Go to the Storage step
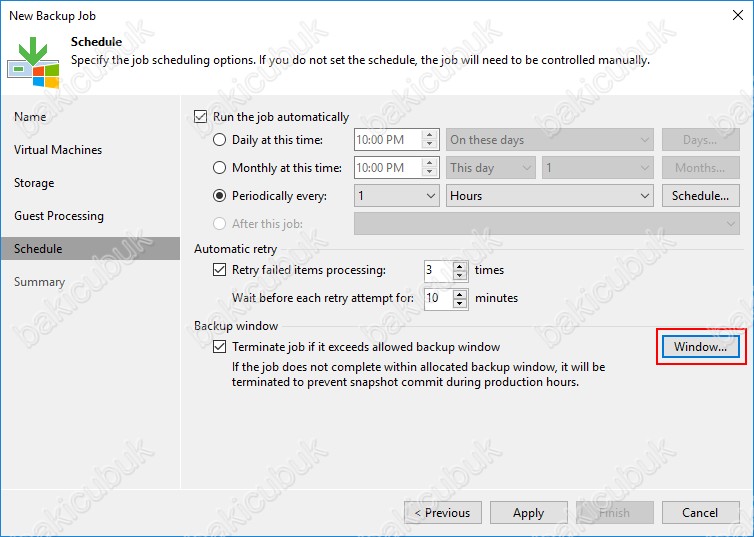This screenshot has width=754, height=537. pos(34,183)
